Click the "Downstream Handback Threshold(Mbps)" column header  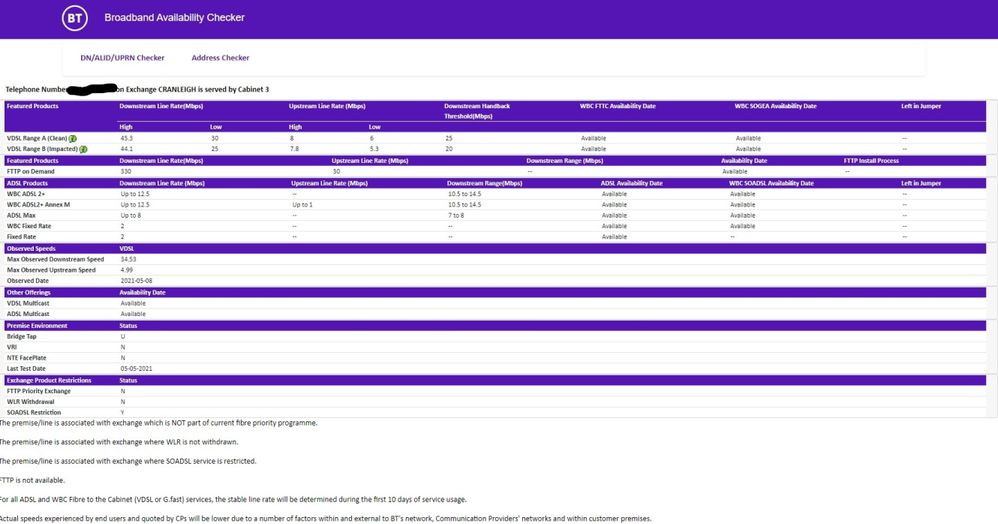click(x=477, y=111)
